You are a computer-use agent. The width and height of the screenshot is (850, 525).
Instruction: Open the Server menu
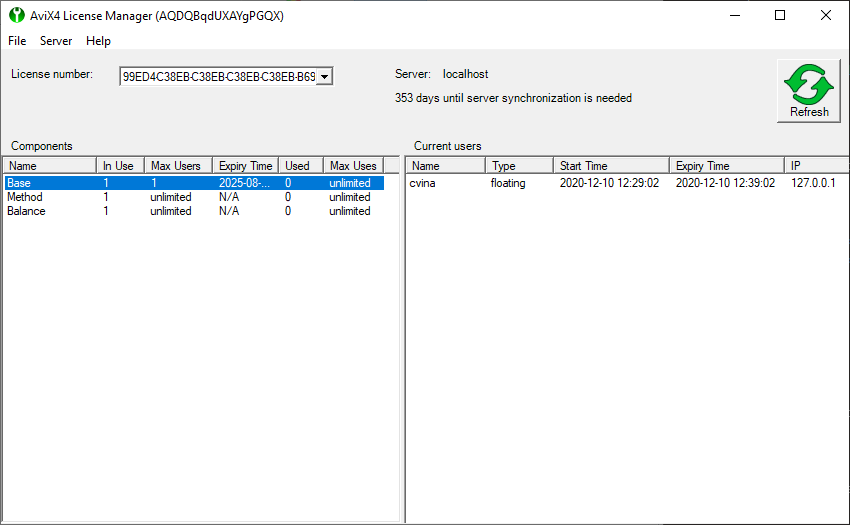point(56,41)
